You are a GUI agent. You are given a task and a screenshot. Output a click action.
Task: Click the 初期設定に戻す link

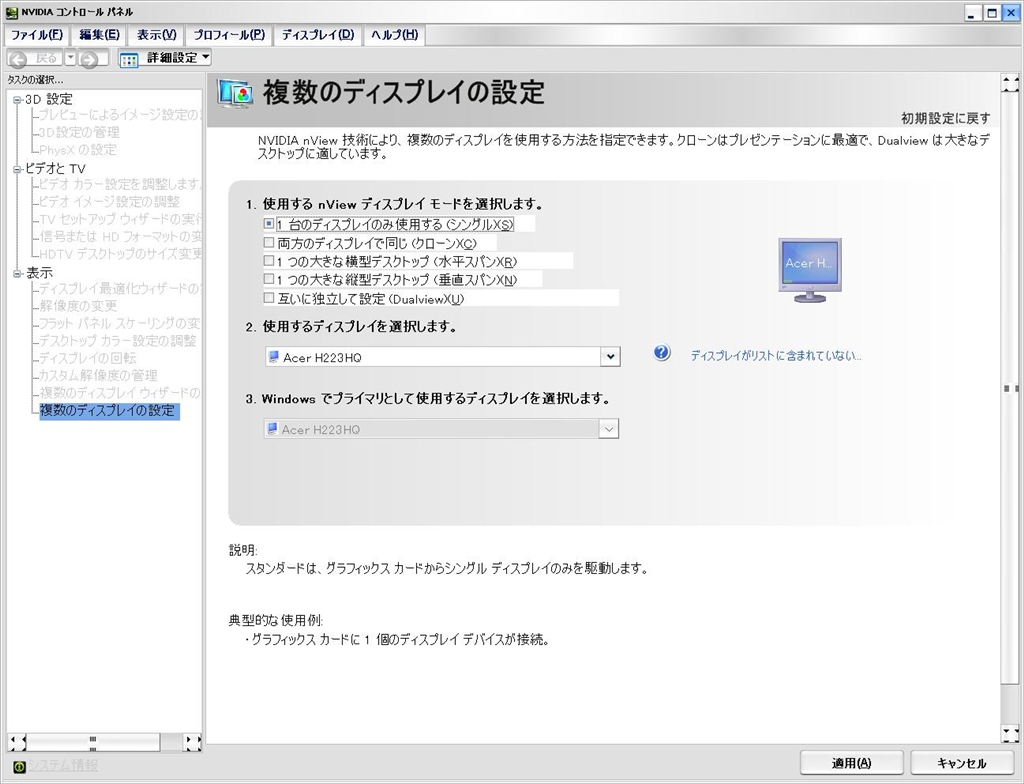pos(946,118)
